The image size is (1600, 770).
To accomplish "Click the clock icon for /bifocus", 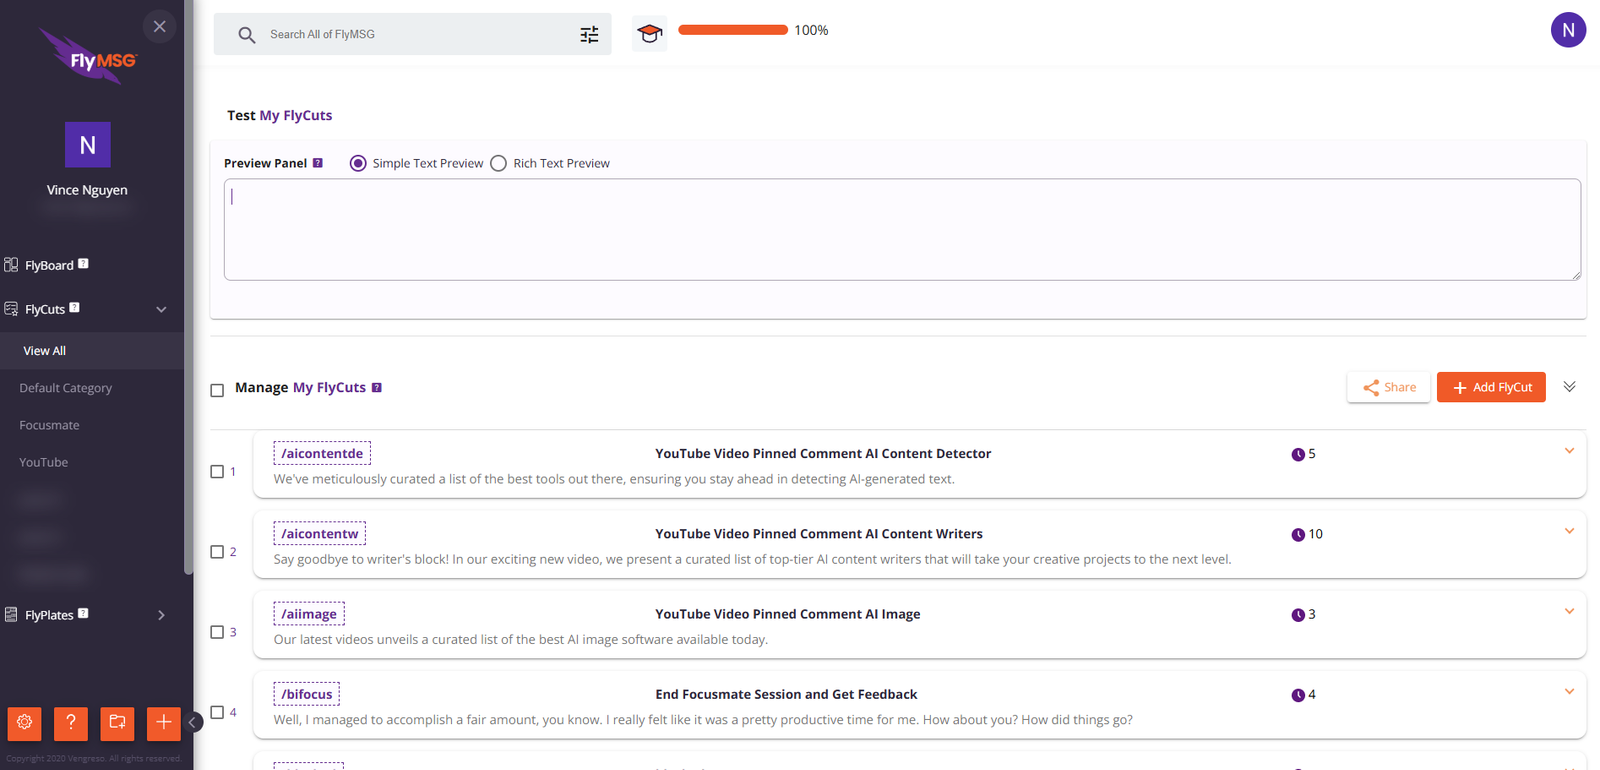I will [x=1298, y=695].
